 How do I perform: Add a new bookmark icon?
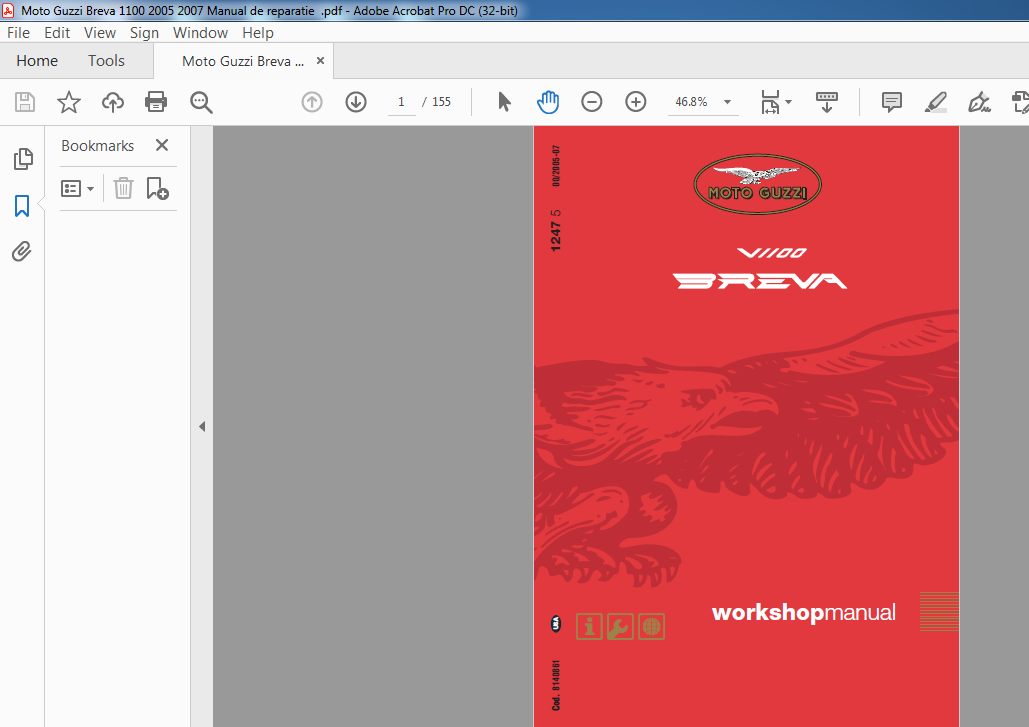(158, 188)
